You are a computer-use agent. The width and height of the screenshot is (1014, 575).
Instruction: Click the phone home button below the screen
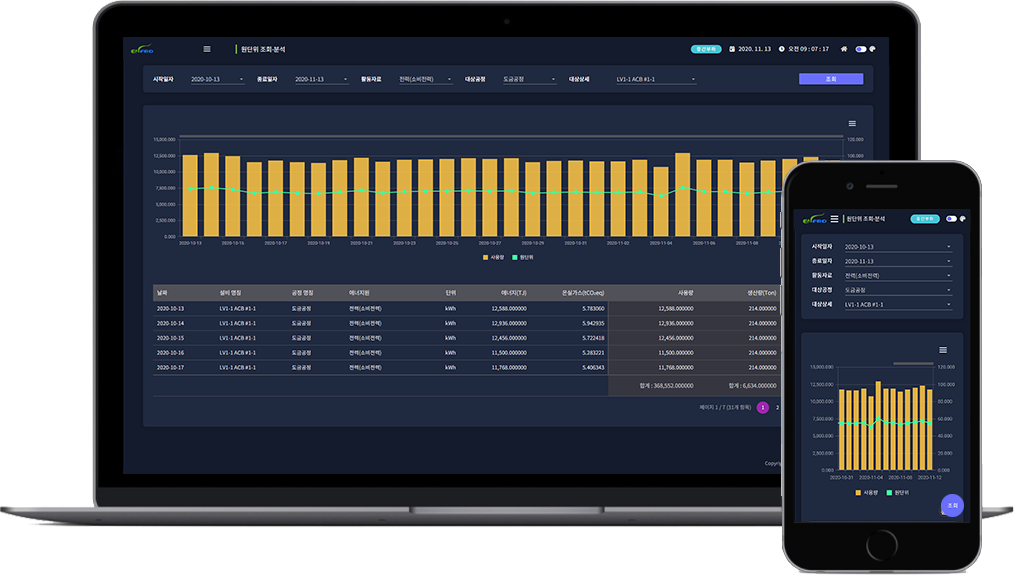881,545
